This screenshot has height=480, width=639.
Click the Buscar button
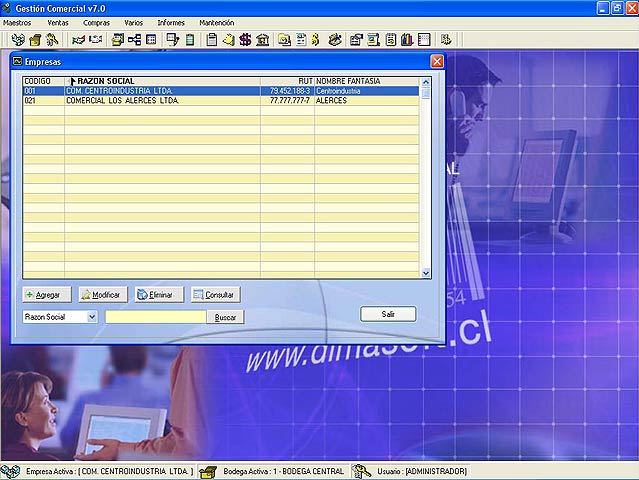pyautogui.click(x=225, y=317)
